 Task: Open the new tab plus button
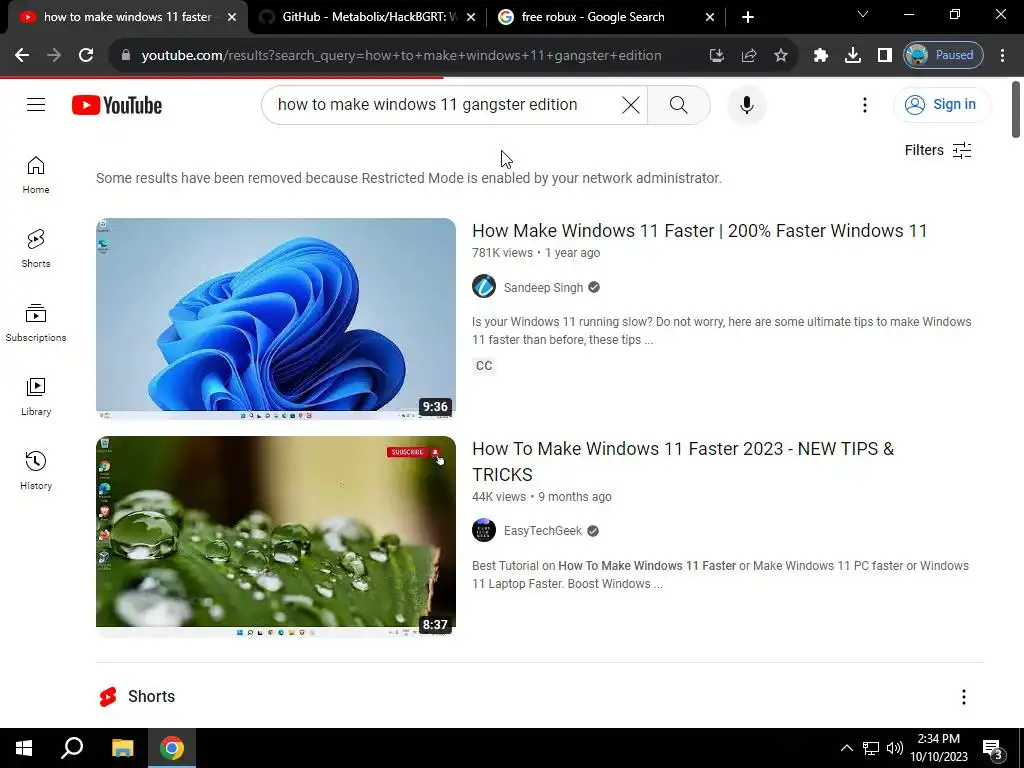748,17
